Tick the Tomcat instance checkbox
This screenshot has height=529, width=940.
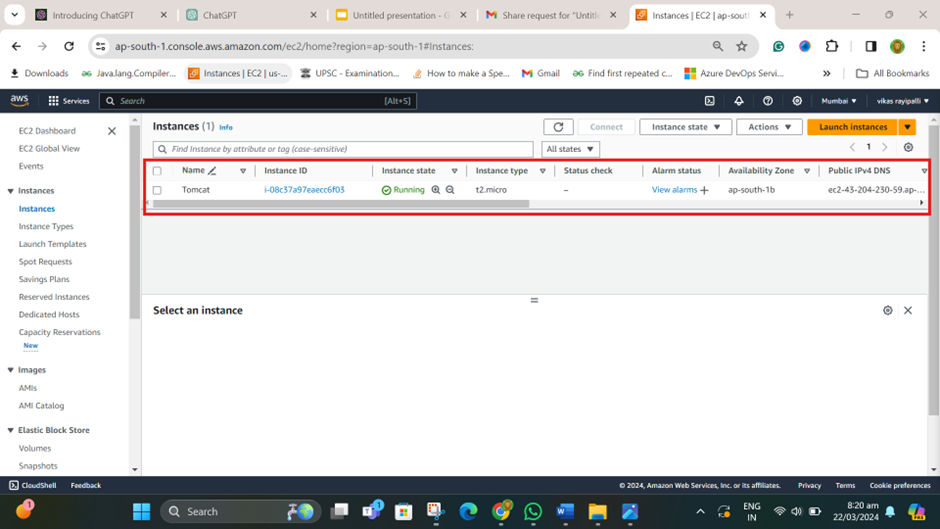(x=157, y=190)
